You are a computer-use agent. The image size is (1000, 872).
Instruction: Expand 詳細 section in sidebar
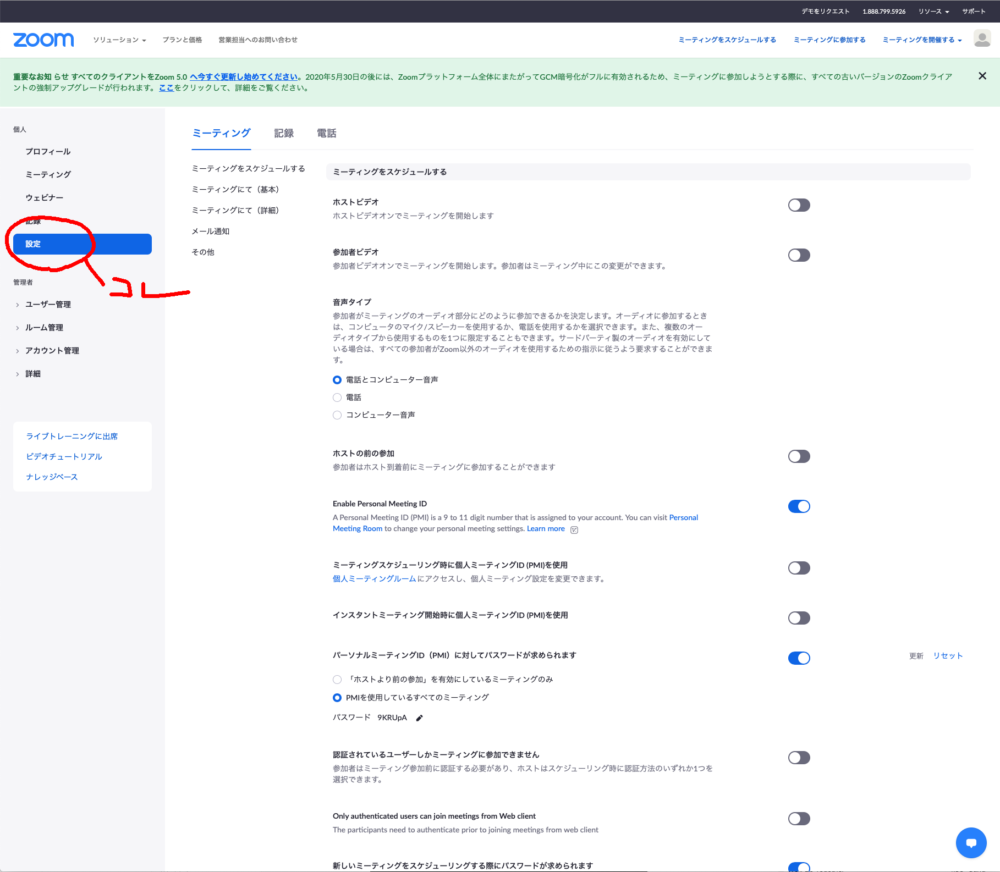[33, 374]
